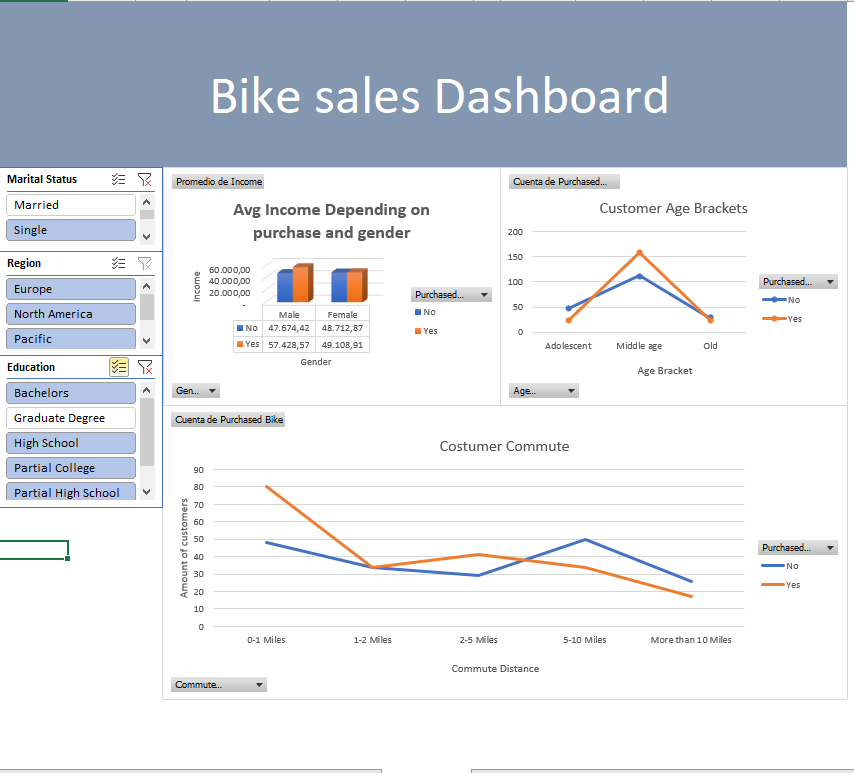Click the multi-select icon on Region slicer
Viewport: 854px width, 773px height.
tap(118, 263)
